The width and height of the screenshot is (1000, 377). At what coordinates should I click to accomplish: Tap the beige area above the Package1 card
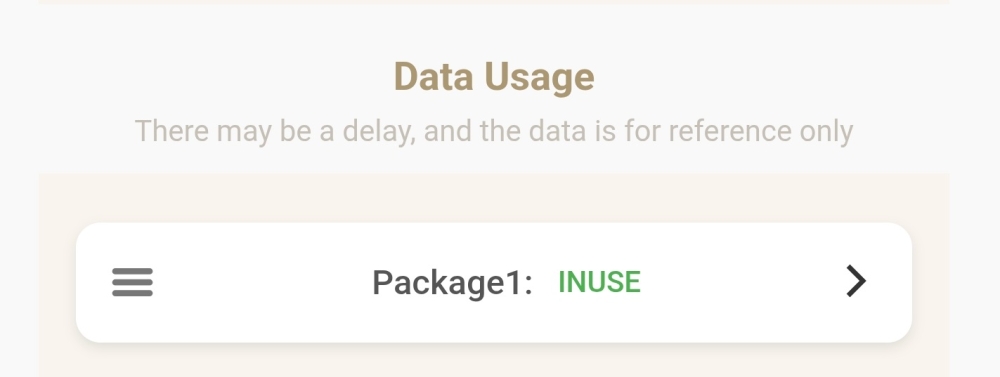494,198
